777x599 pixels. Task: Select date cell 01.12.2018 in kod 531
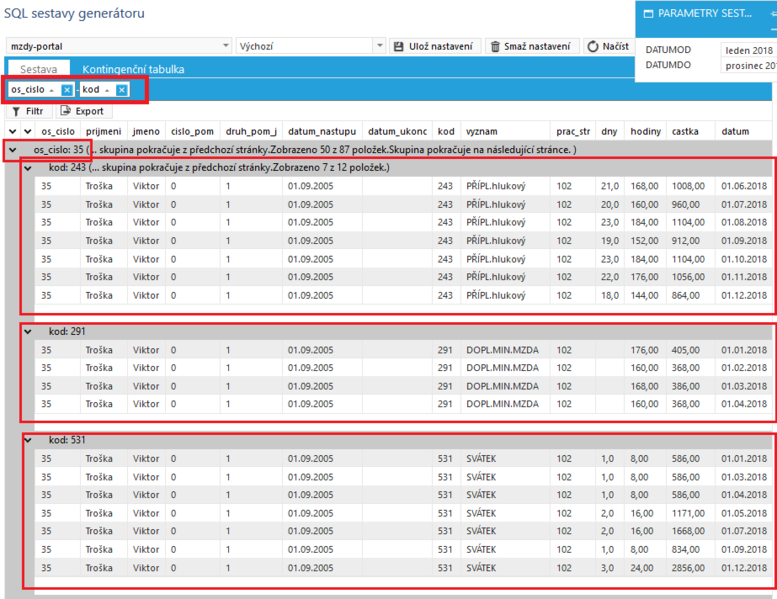pyautogui.click(x=744, y=568)
